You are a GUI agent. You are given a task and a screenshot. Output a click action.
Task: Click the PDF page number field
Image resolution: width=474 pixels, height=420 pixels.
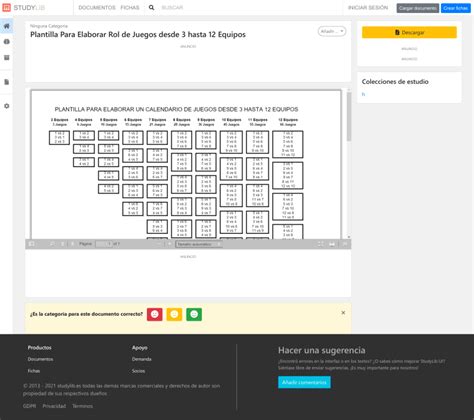[x=104, y=244]
